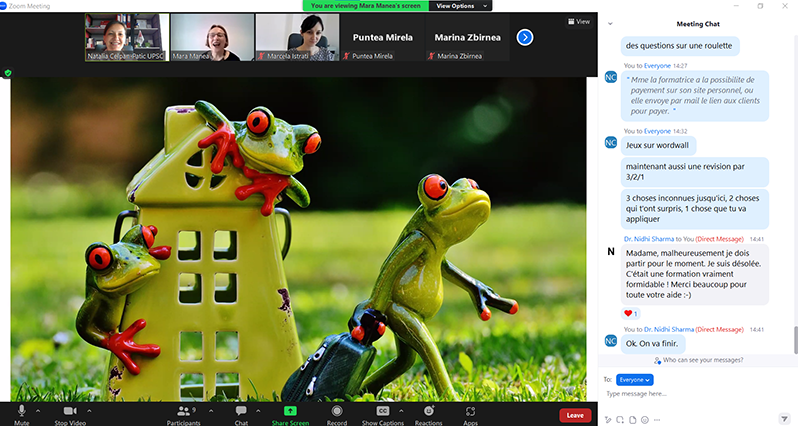Show next participants with blue arrow
The width and height of the screenshot is (798, 426).
[525, 37]
